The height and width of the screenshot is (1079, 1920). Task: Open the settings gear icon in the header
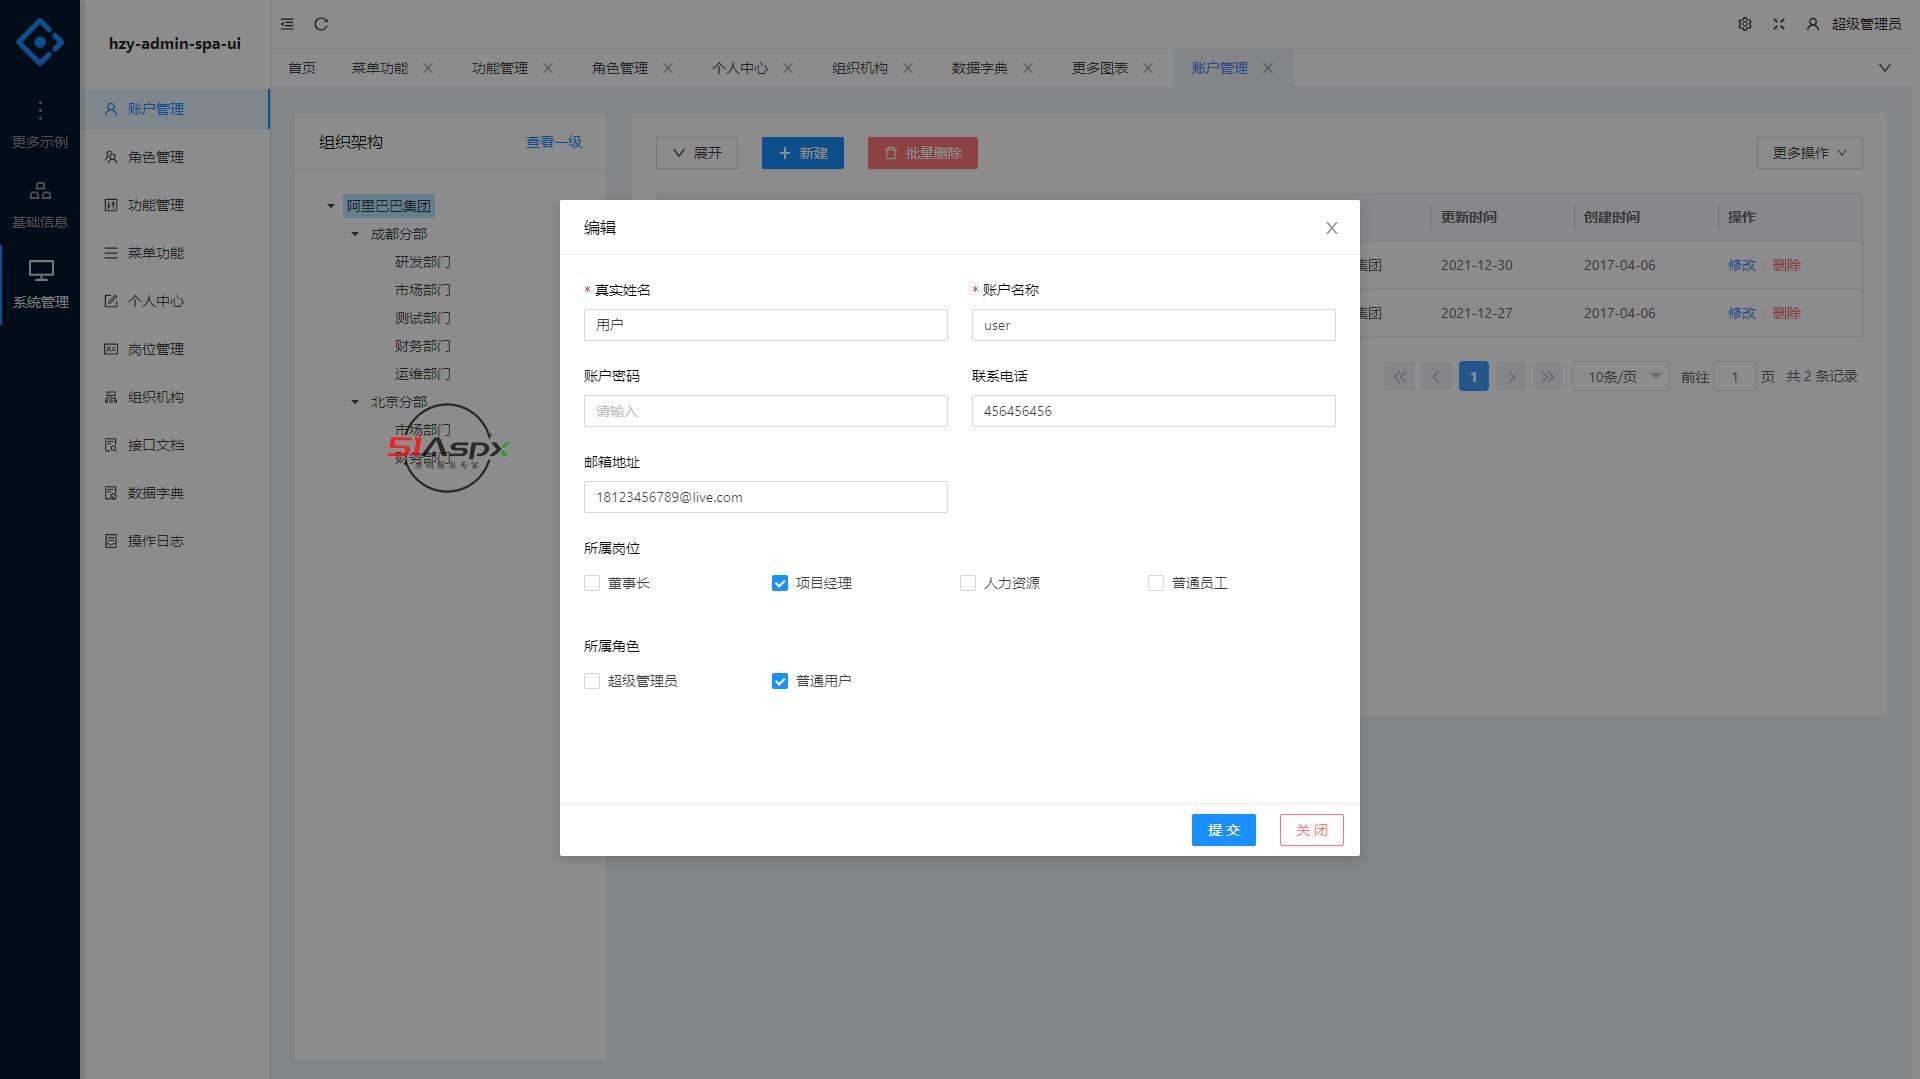coord(1745,24)
